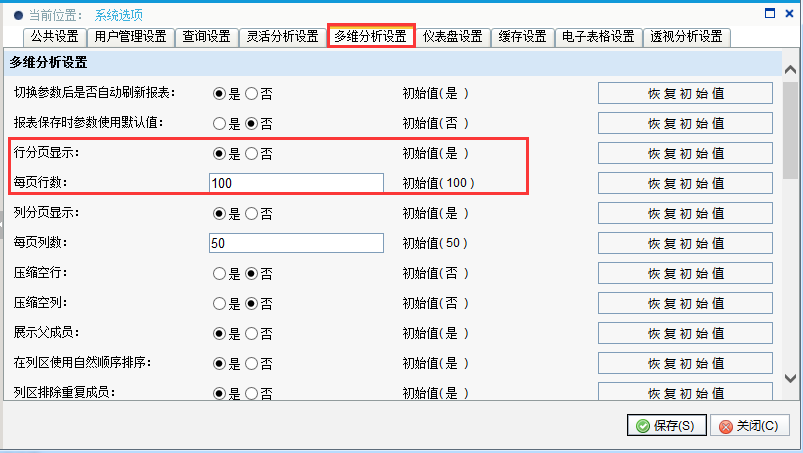Select 是 for 压缩空行
Viewport: 803px width, 453px height.
219,273
